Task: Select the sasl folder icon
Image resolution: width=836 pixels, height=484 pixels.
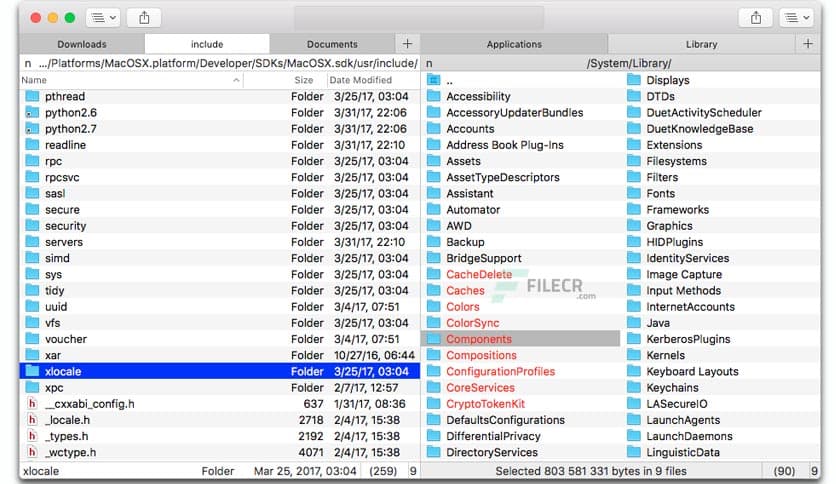Action: pyautogui.click(x=33, y=193)
